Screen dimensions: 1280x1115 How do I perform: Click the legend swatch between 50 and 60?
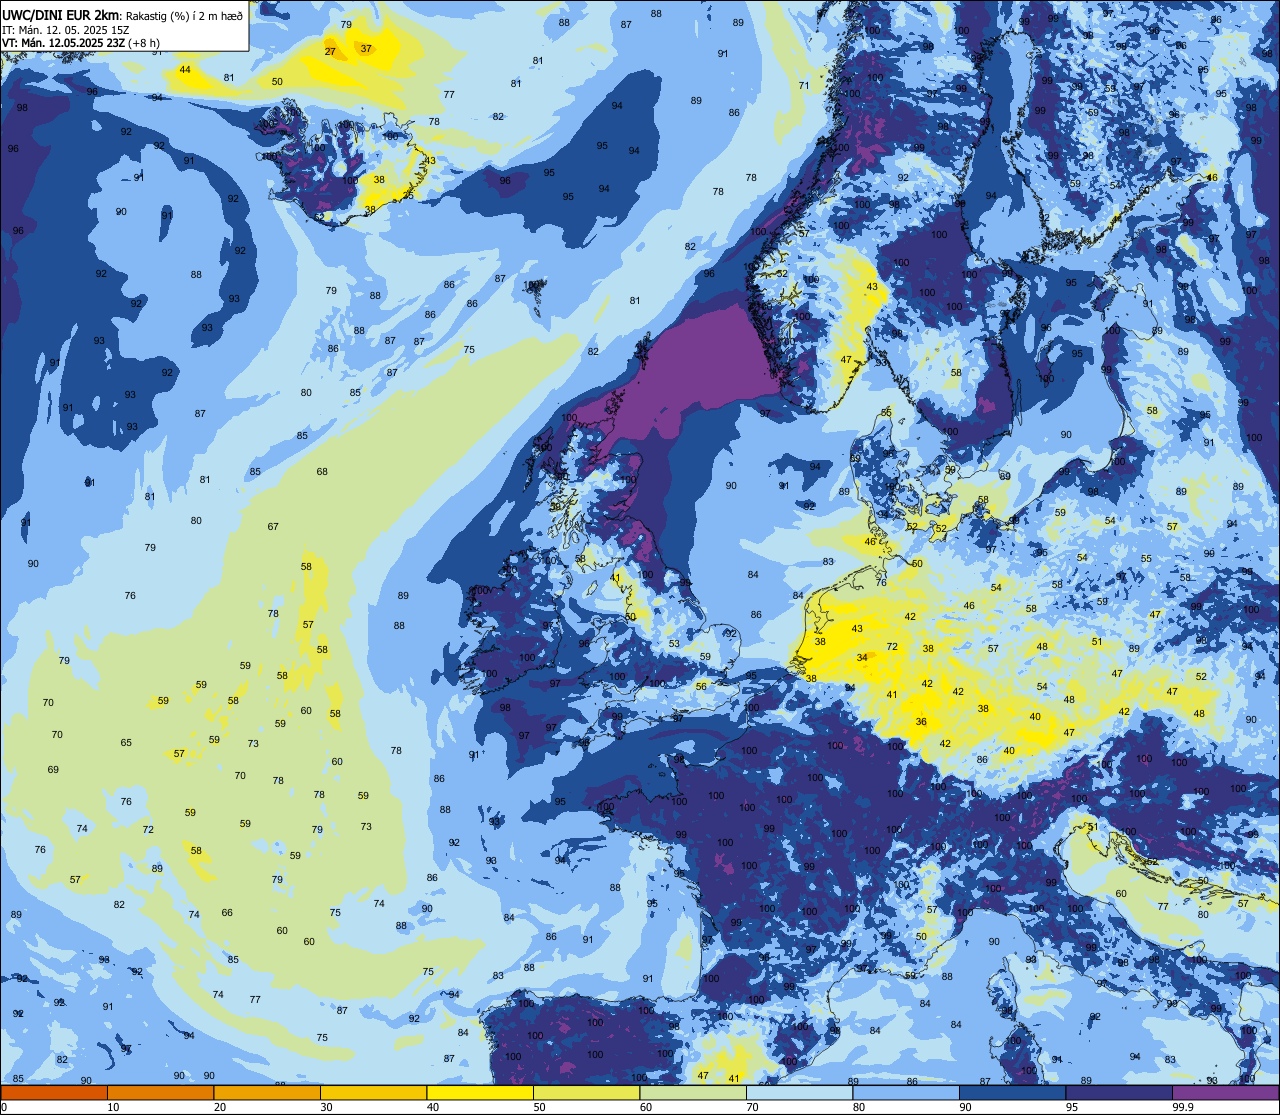(586, 1092)
